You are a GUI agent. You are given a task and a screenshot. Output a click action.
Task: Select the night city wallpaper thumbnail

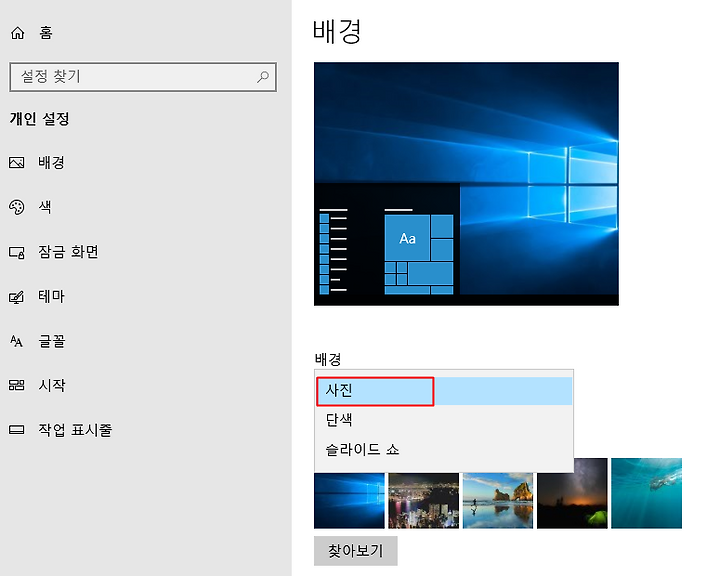pos(423,501)
